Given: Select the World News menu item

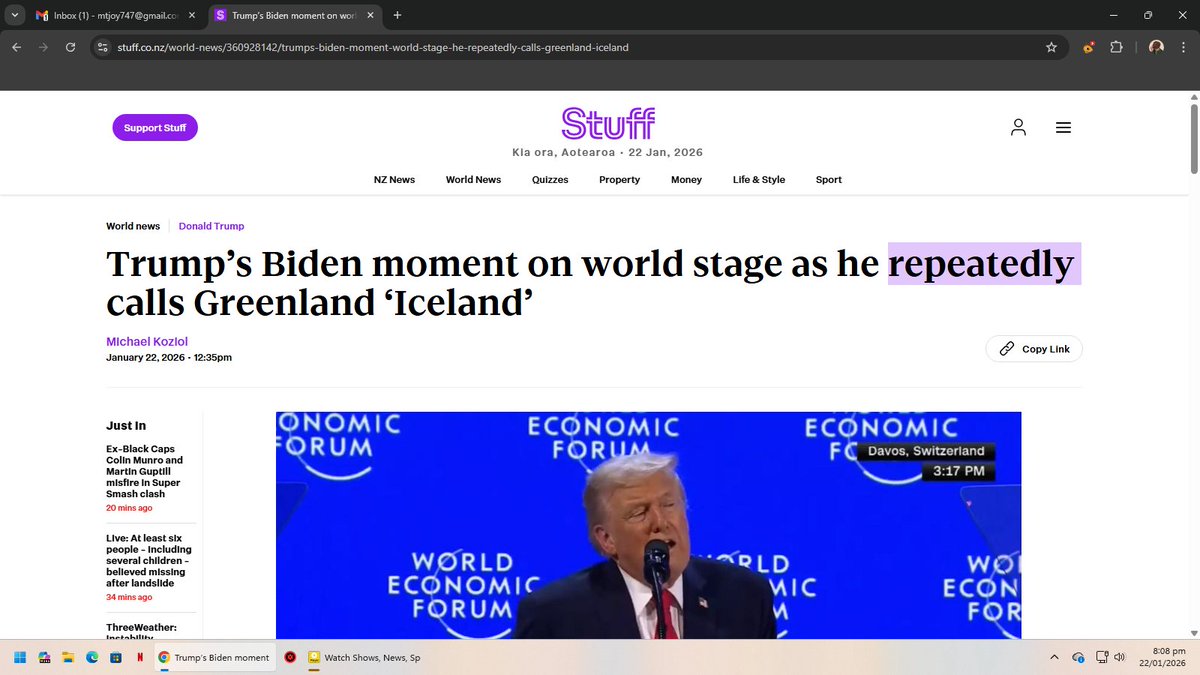Looking at the screenshot, I should coord(473,180).
